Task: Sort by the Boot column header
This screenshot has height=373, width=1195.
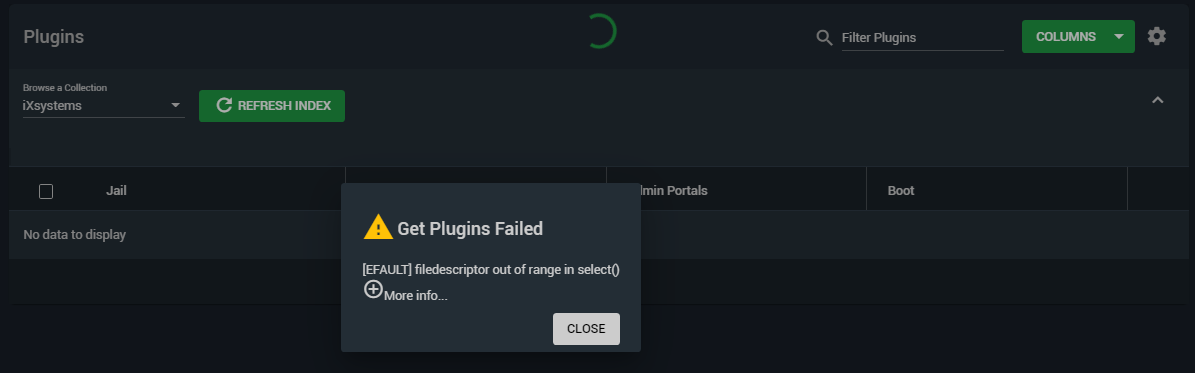Action: (901, 191)
